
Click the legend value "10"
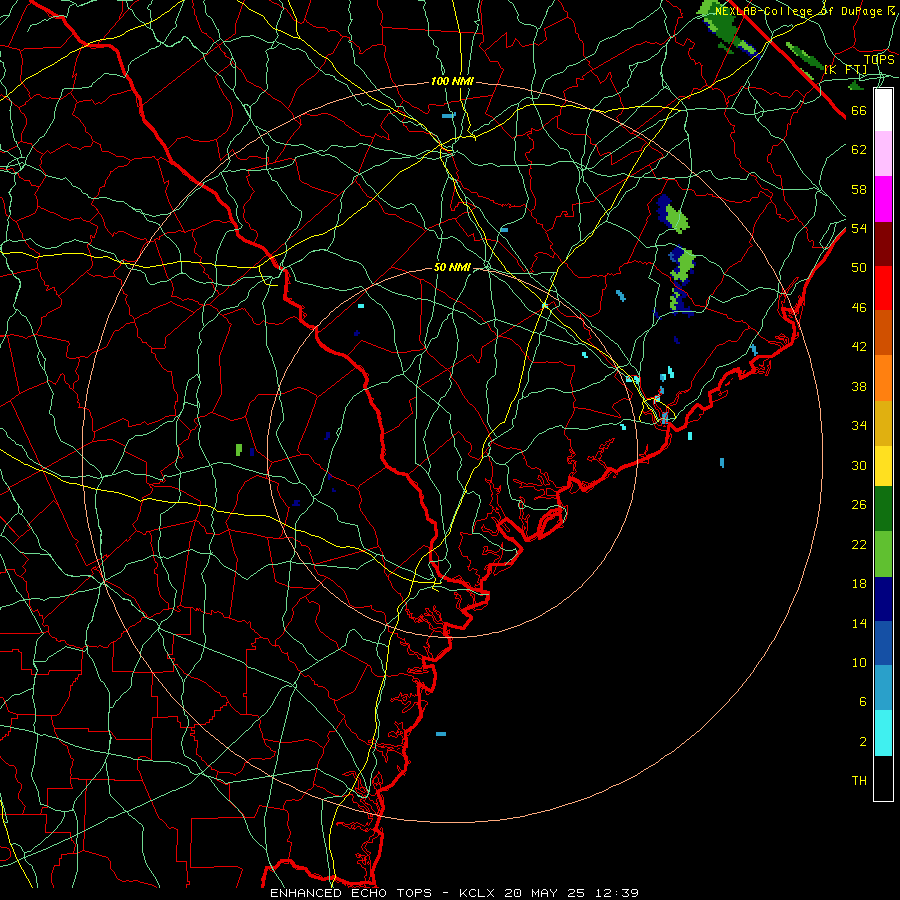[859, 662]
